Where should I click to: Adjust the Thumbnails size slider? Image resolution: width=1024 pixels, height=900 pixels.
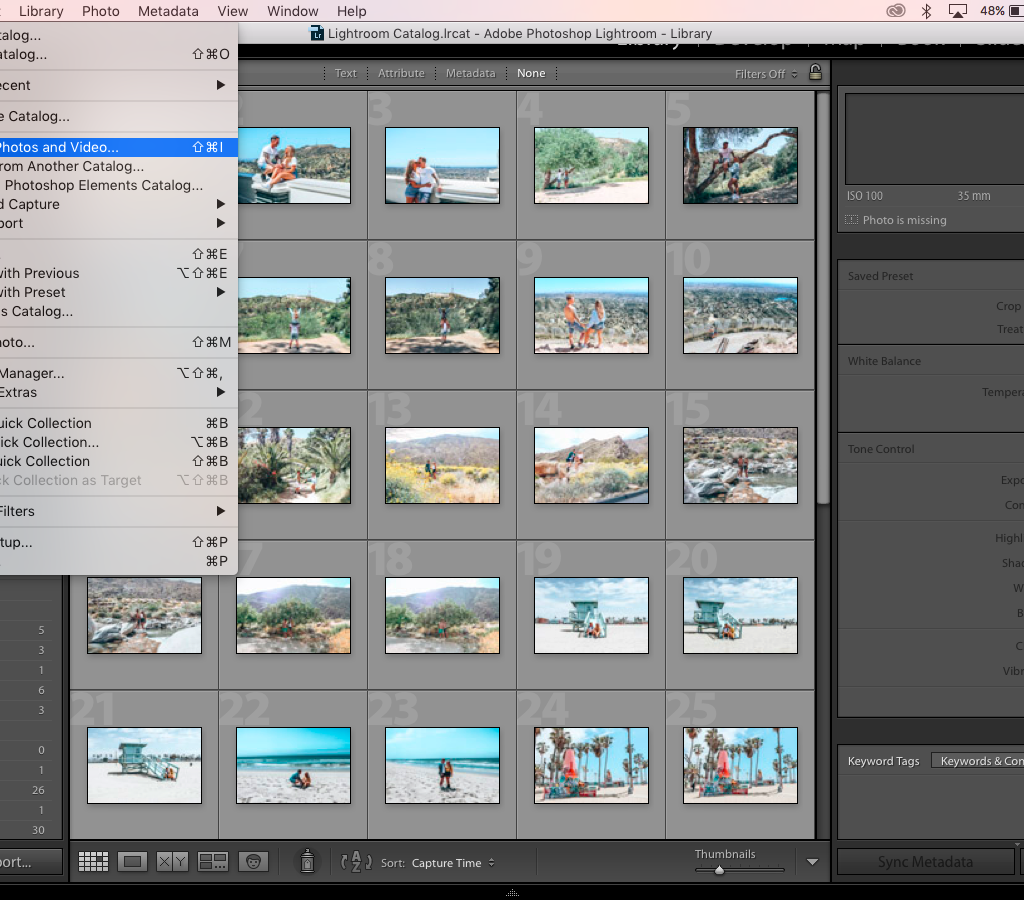click(x=719, y=870)
